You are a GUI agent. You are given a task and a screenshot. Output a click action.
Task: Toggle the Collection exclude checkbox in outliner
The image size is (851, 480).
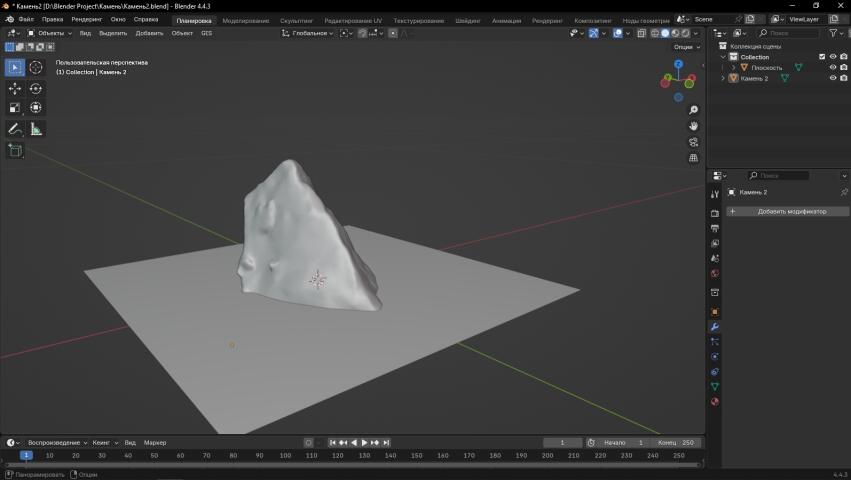coord(822,57)
